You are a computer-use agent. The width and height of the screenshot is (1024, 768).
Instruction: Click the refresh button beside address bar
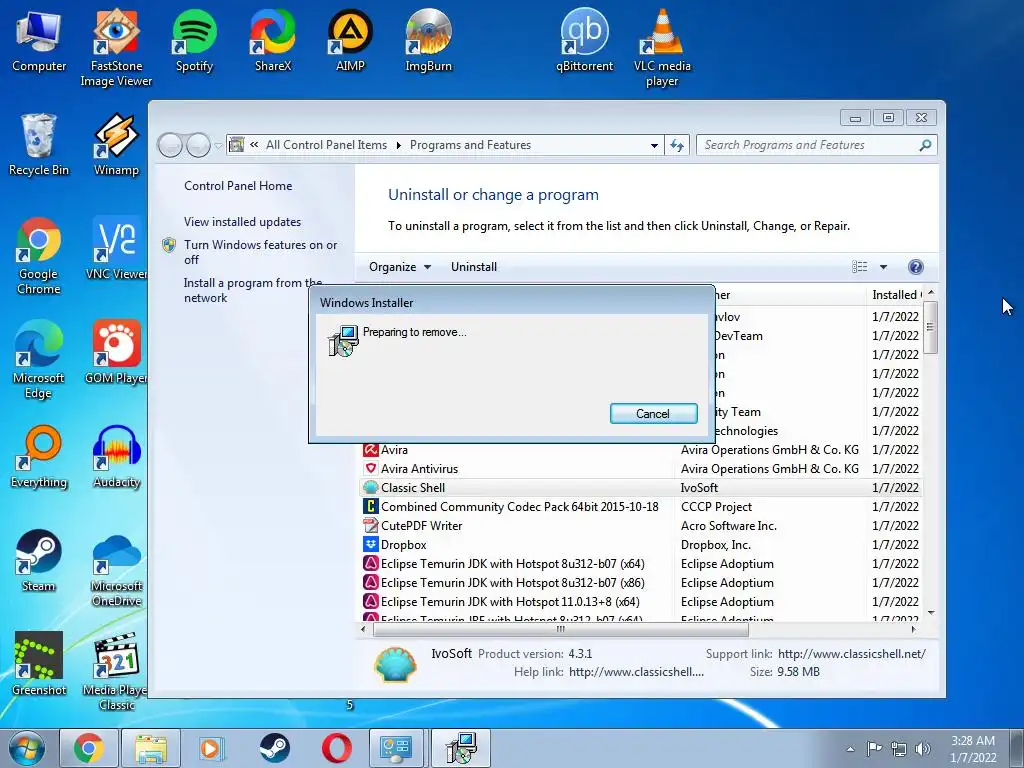coord(677,145)
